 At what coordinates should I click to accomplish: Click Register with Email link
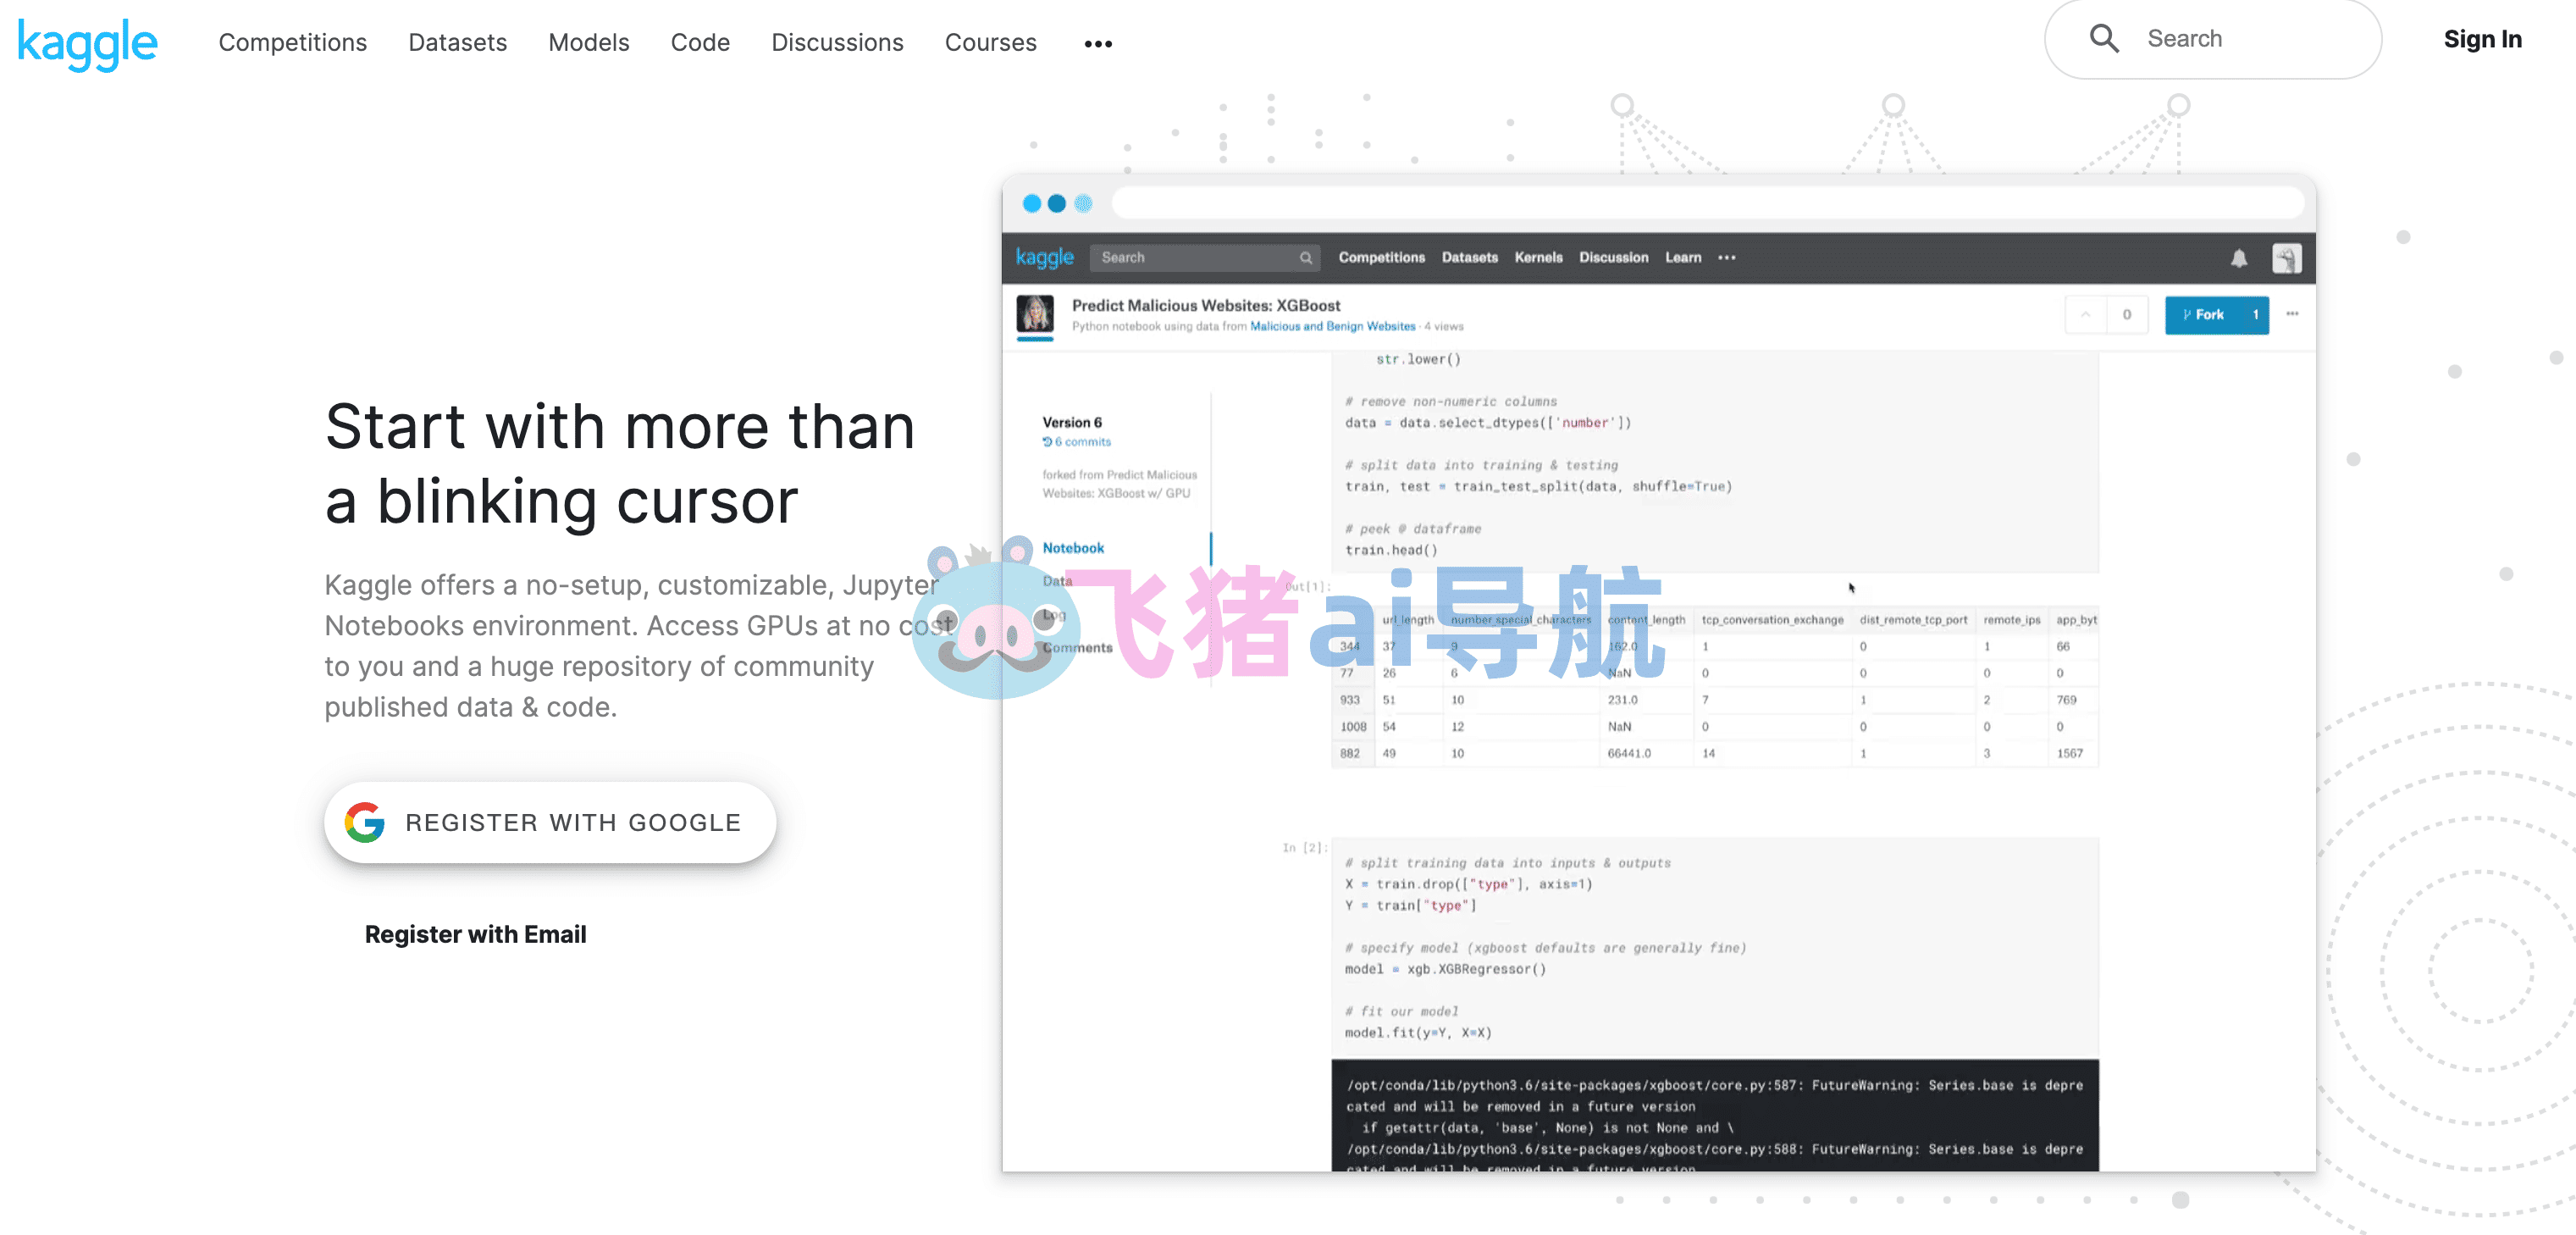pyautogui.click(x=475, y=934)
